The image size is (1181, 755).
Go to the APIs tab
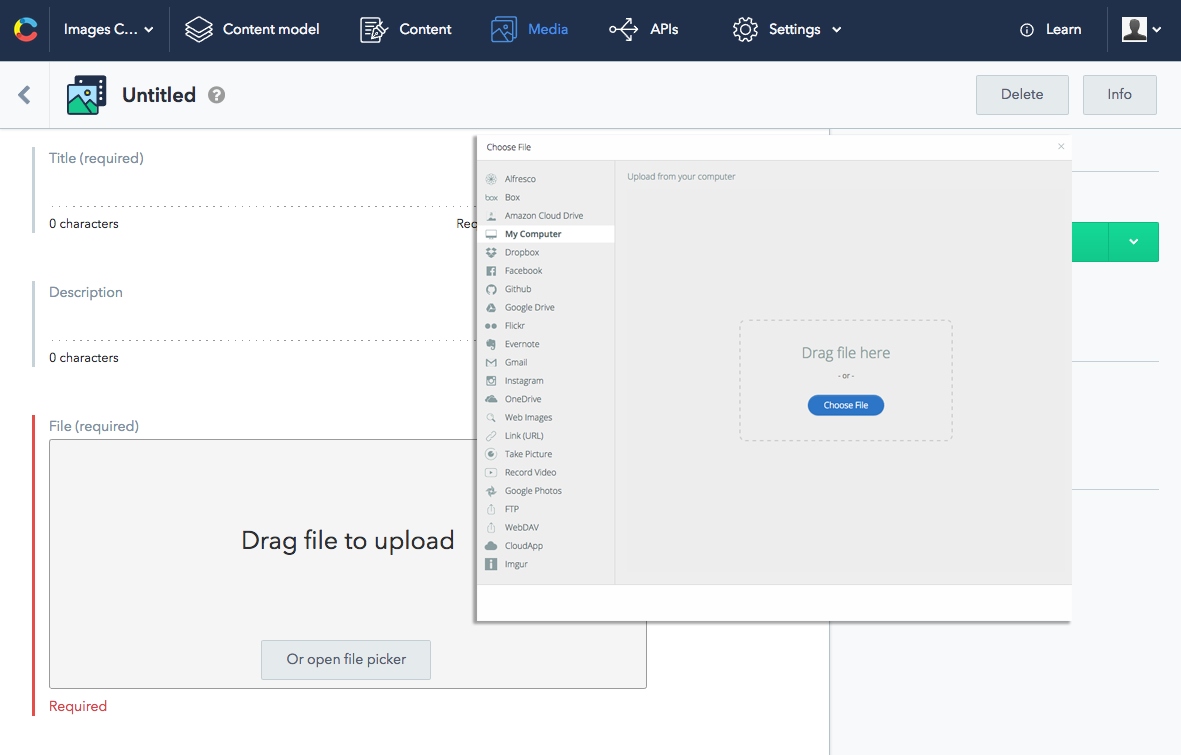pyautogui.click(x=644, y=29)
